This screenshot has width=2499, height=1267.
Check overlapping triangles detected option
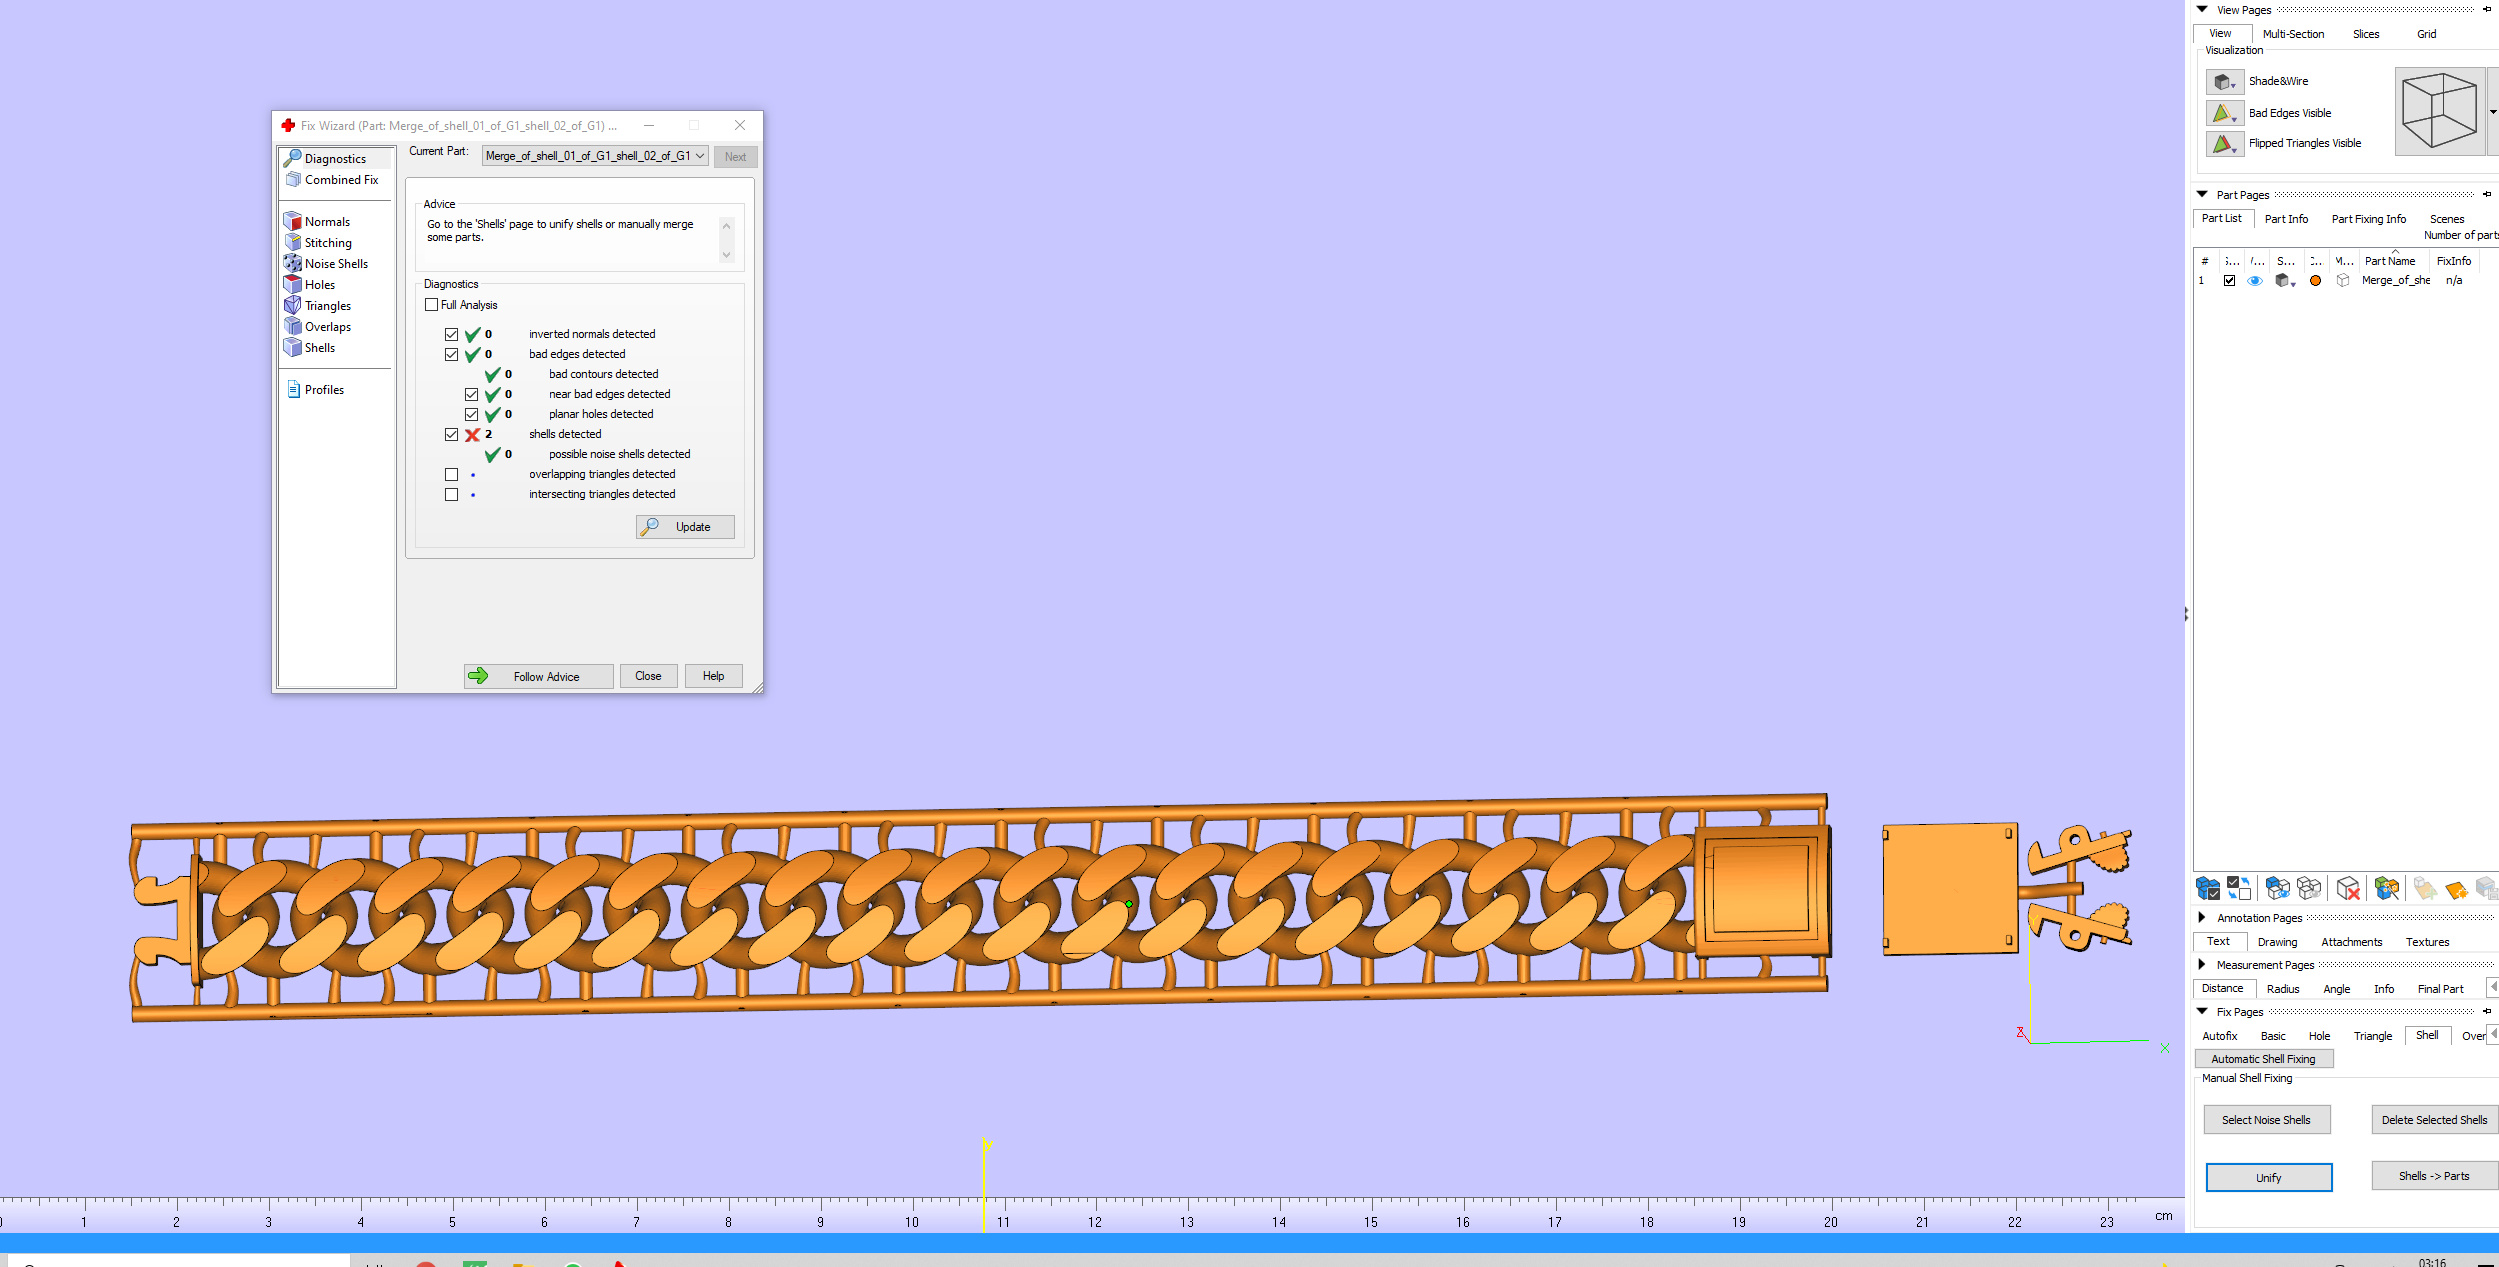click(451, 474)
